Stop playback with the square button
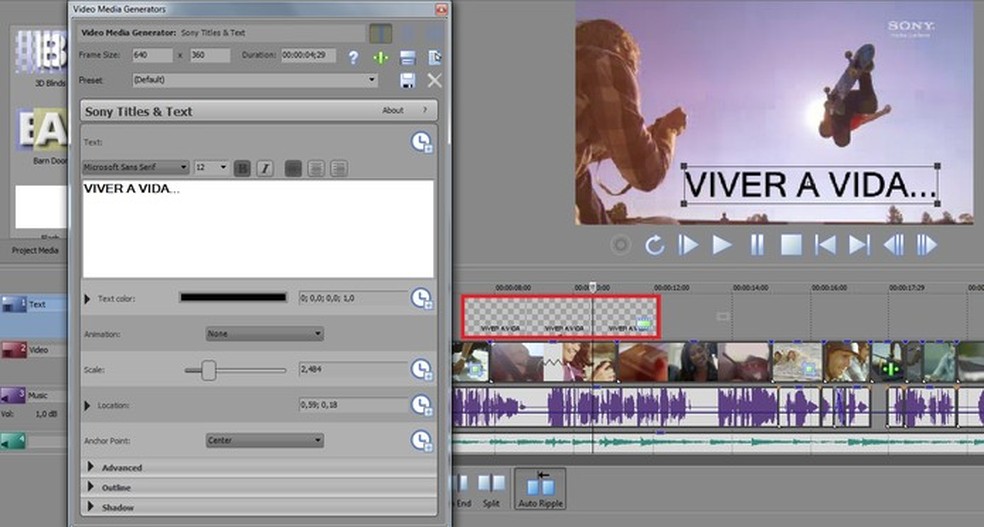 pyautogui.click(x=791, y=245)
